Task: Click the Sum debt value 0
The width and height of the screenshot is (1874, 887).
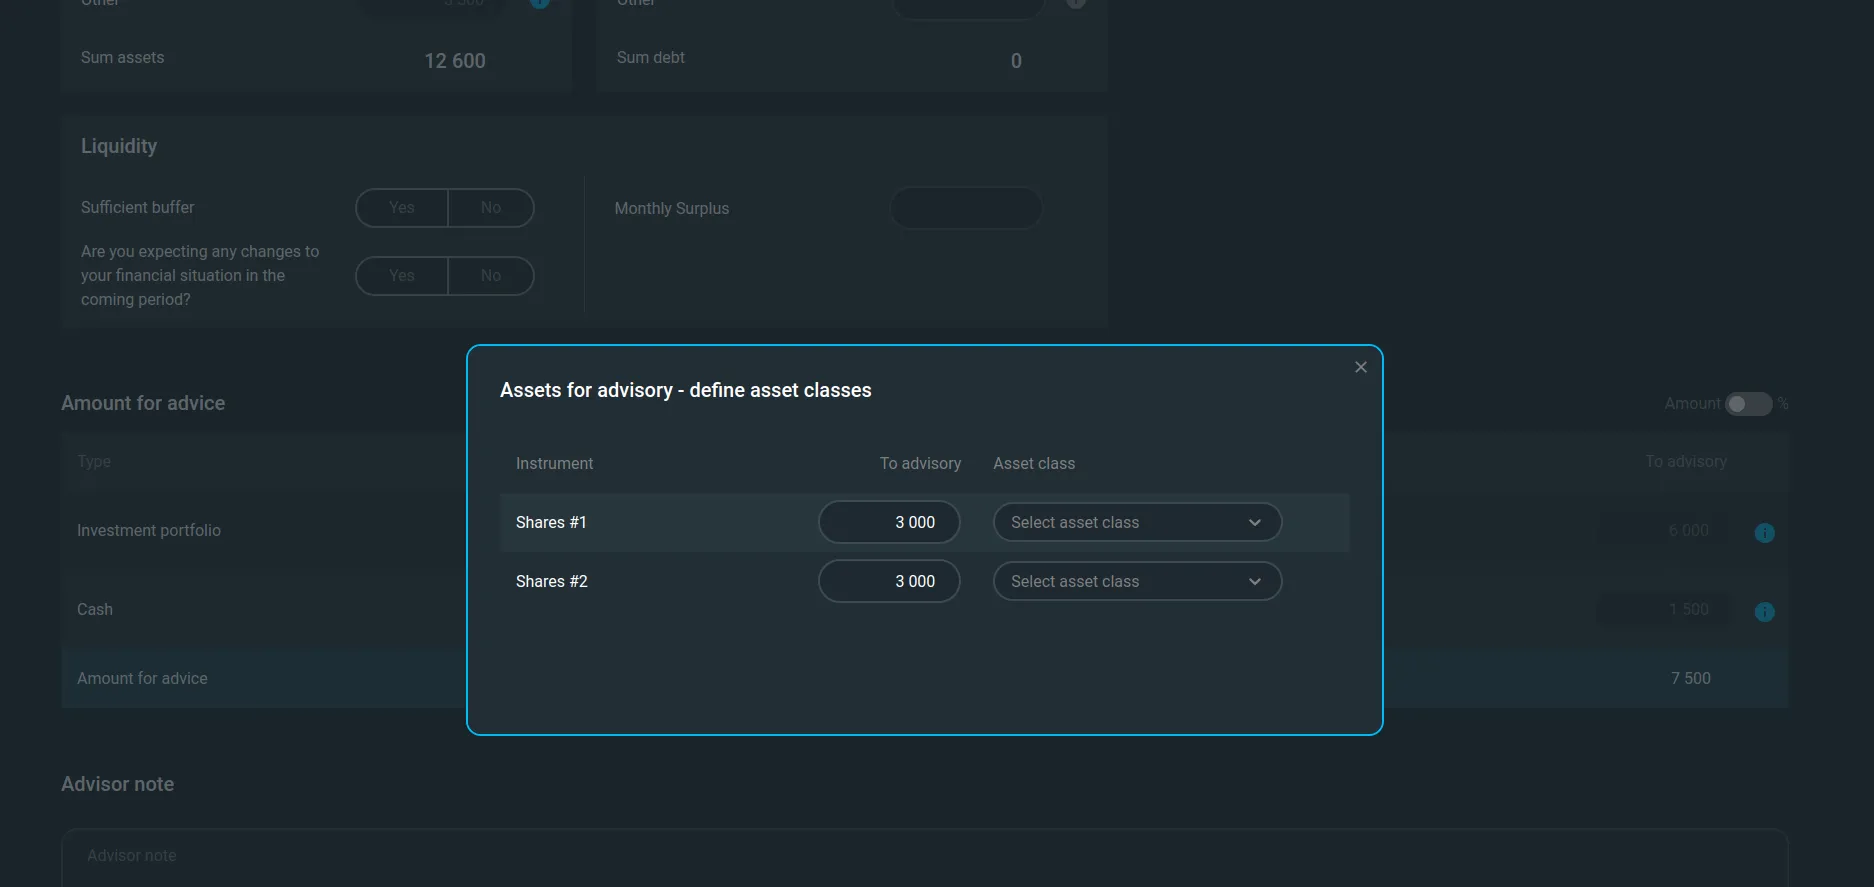Action: point(1016,61)
